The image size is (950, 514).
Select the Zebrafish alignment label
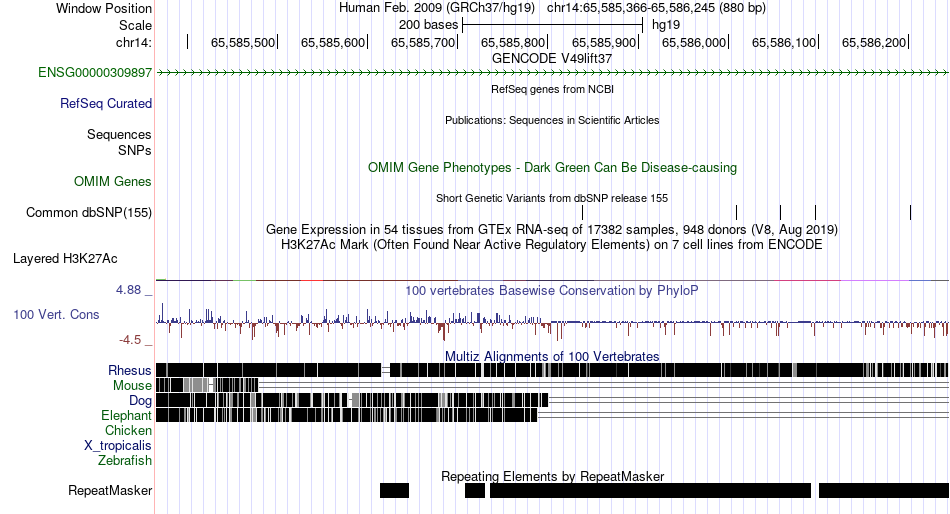pos(124,461)
